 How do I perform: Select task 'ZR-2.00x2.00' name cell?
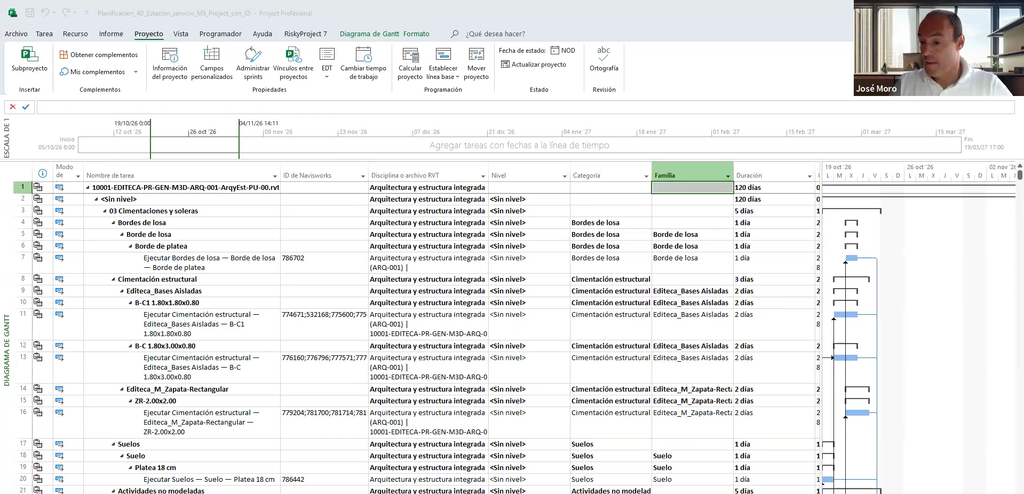[x=182, y=401]
